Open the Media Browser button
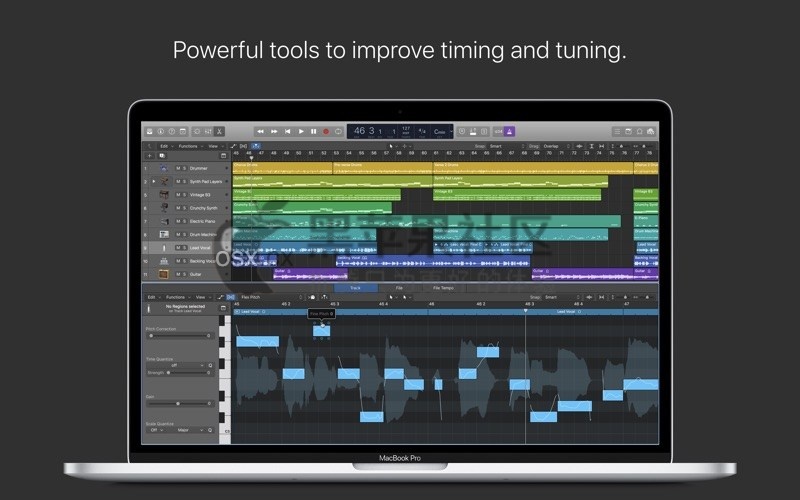This screenshot has width=800, height=500. [x=651, y=132]
